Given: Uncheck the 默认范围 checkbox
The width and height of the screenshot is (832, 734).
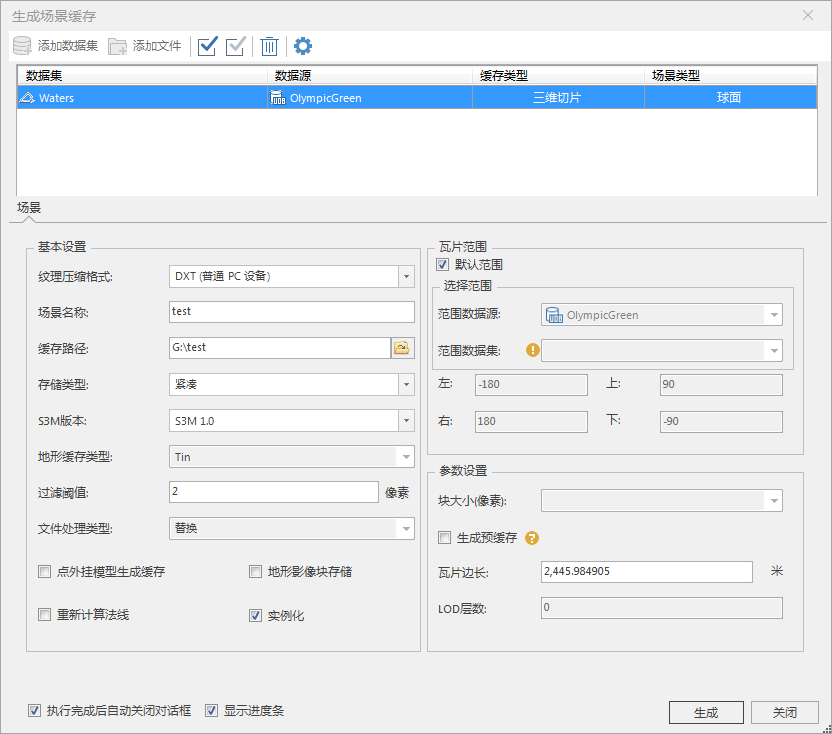Looking at the screenshot, I should (443, 265).
